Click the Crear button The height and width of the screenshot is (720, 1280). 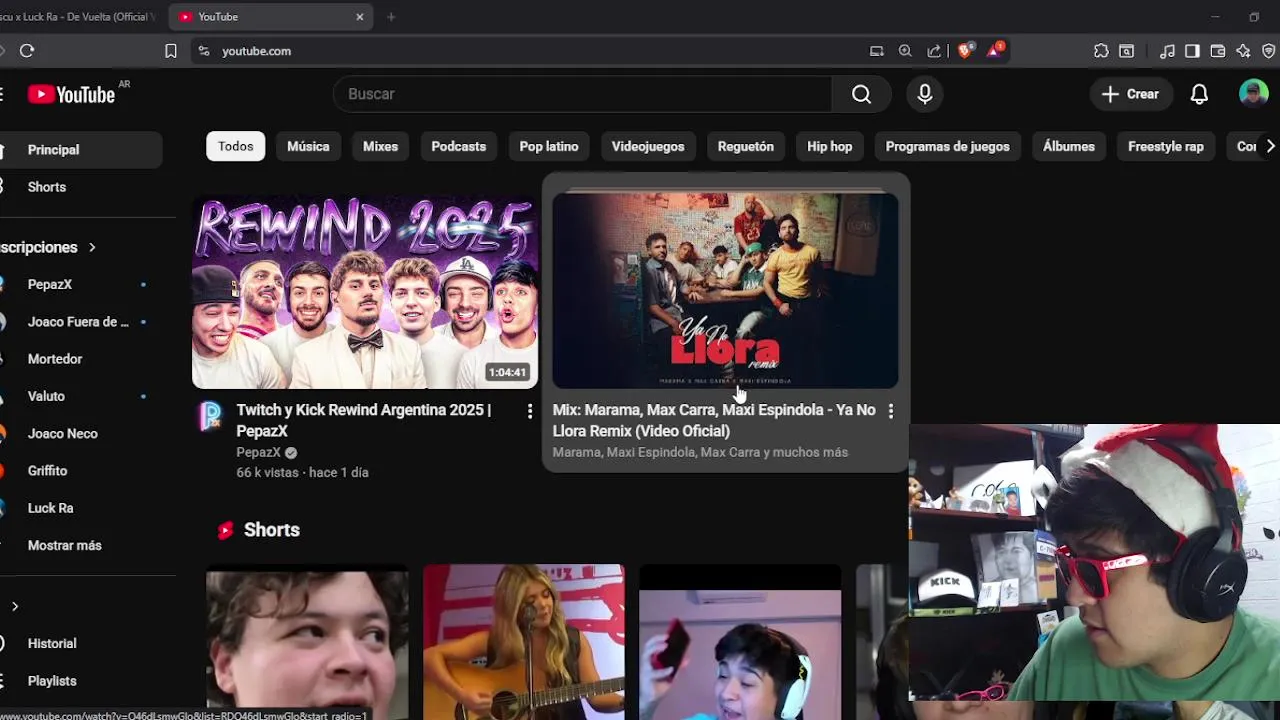[x=1131, y=94]
